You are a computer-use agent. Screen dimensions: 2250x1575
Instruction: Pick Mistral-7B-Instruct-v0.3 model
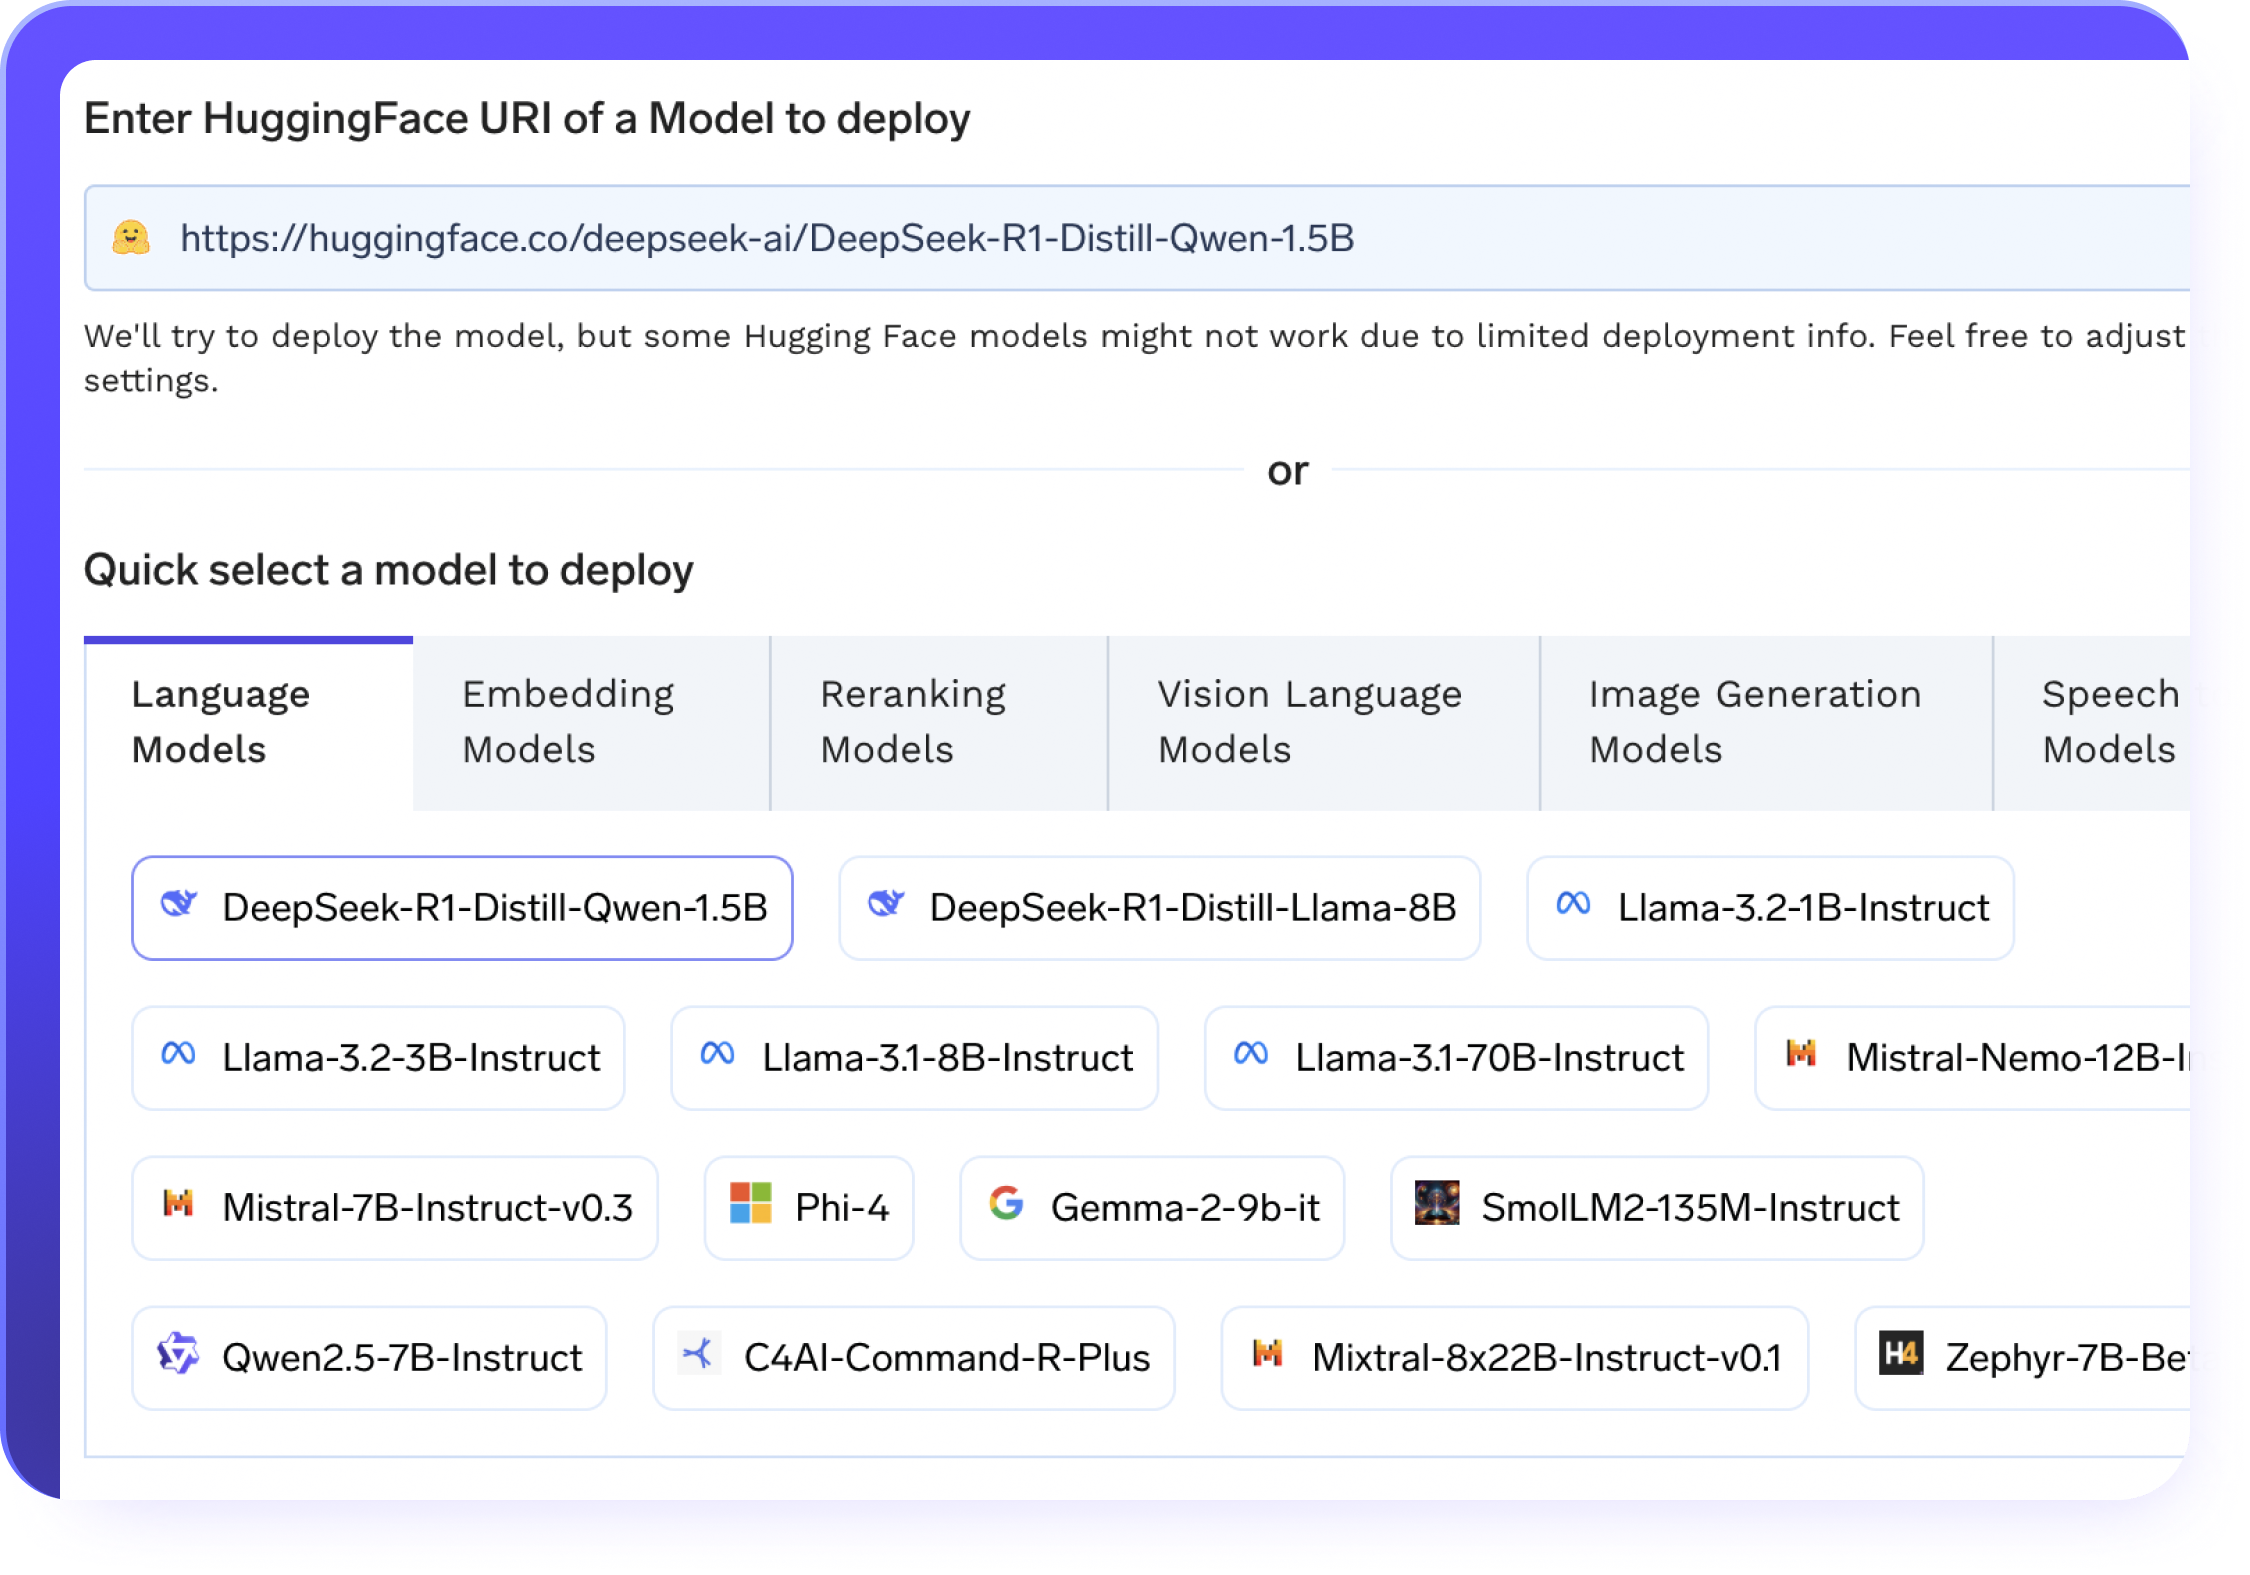(395, 1208)
